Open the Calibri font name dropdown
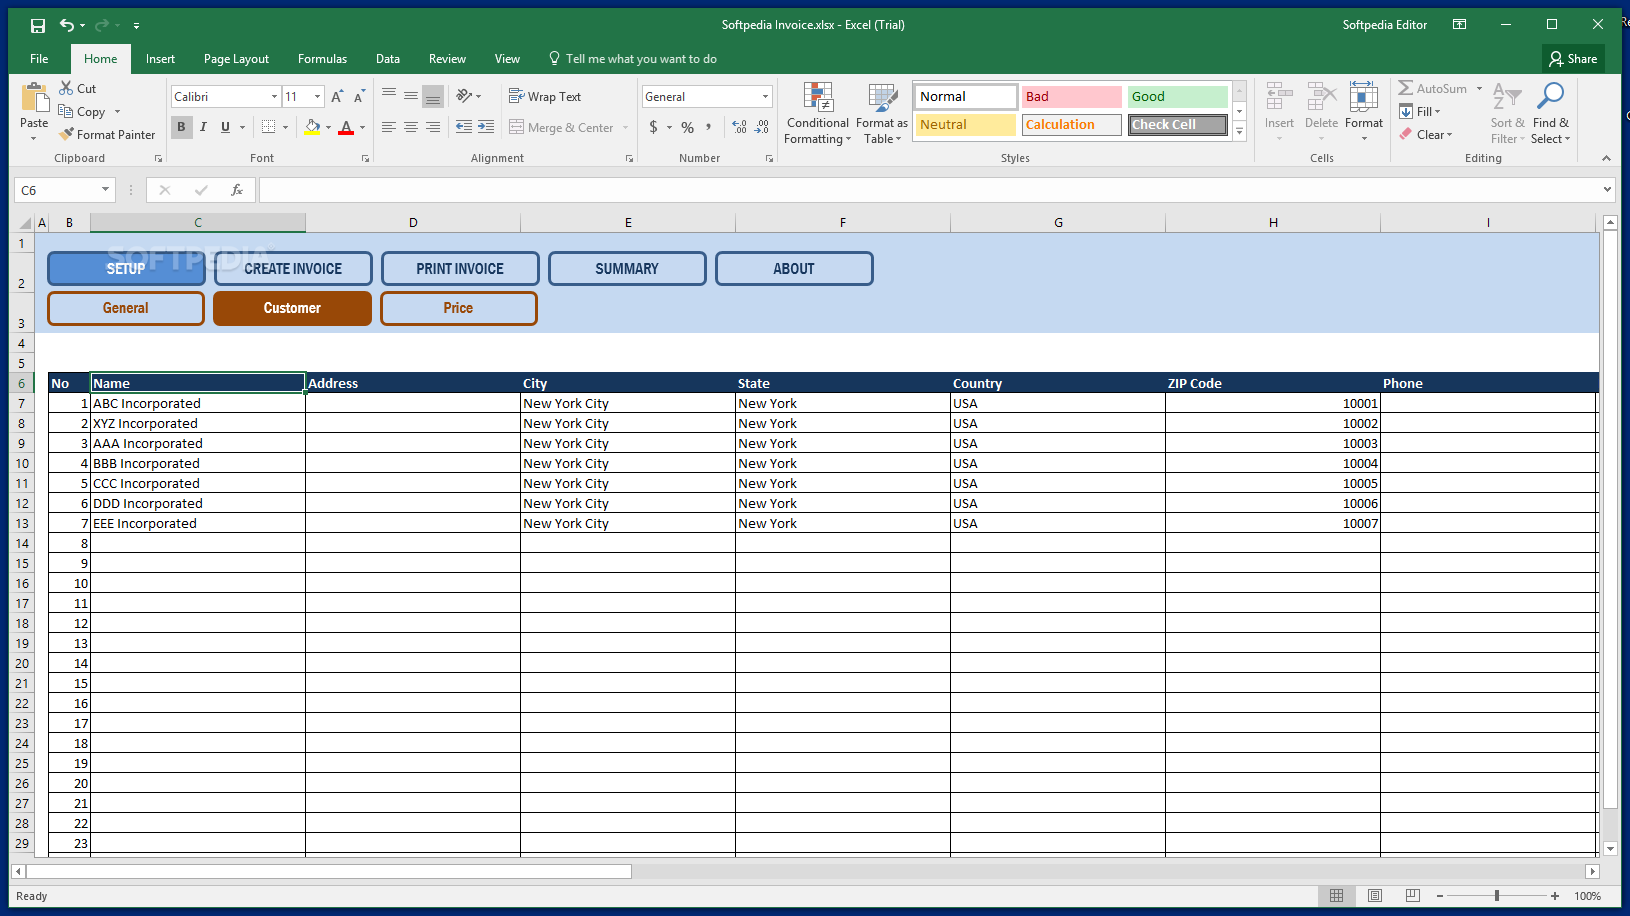This screenshot has height=916, width=1630. click(x=274, y=97)
